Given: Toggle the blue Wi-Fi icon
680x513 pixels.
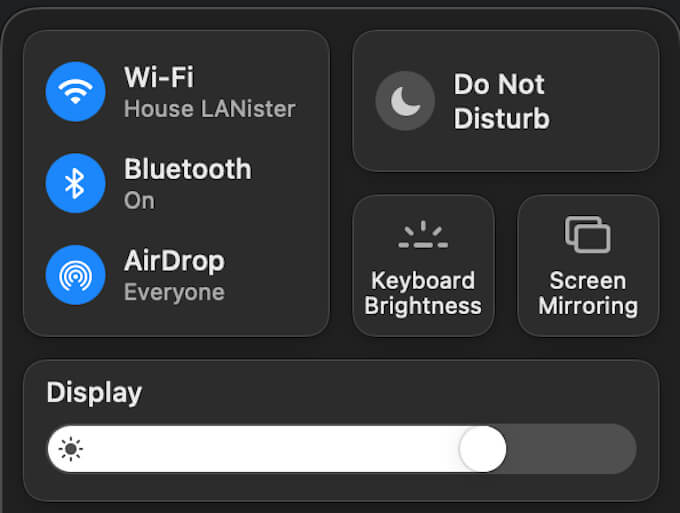Looking at the screenshot, I should click(76, 92).
